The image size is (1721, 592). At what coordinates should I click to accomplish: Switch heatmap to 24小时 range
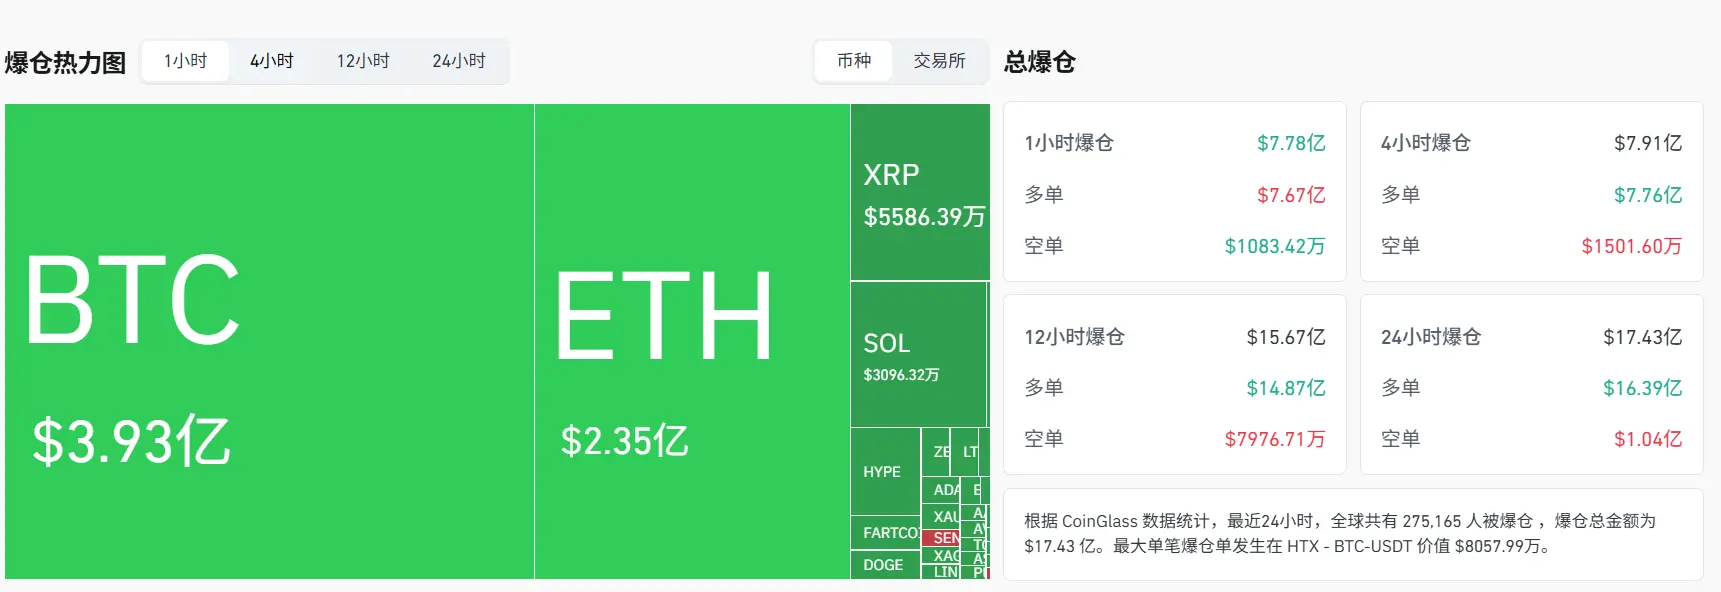(458, 61)
